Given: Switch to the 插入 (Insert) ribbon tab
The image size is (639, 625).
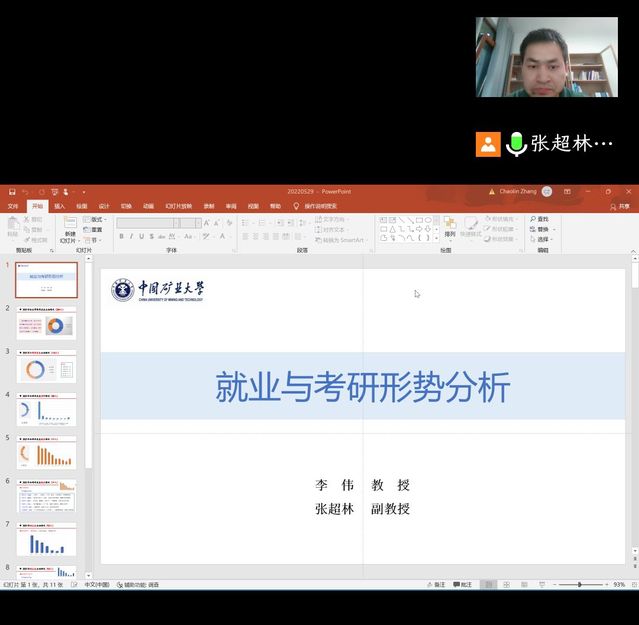Looking at the screenshot, I should 60,206.
